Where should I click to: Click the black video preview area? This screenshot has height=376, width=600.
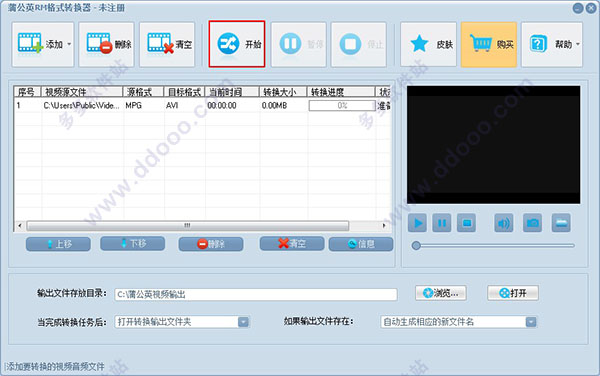(494, 145)
